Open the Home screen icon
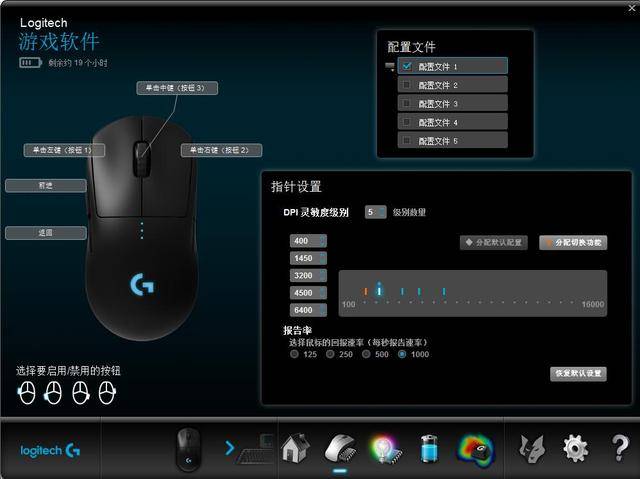640x479 pixels. click(296, 448)
